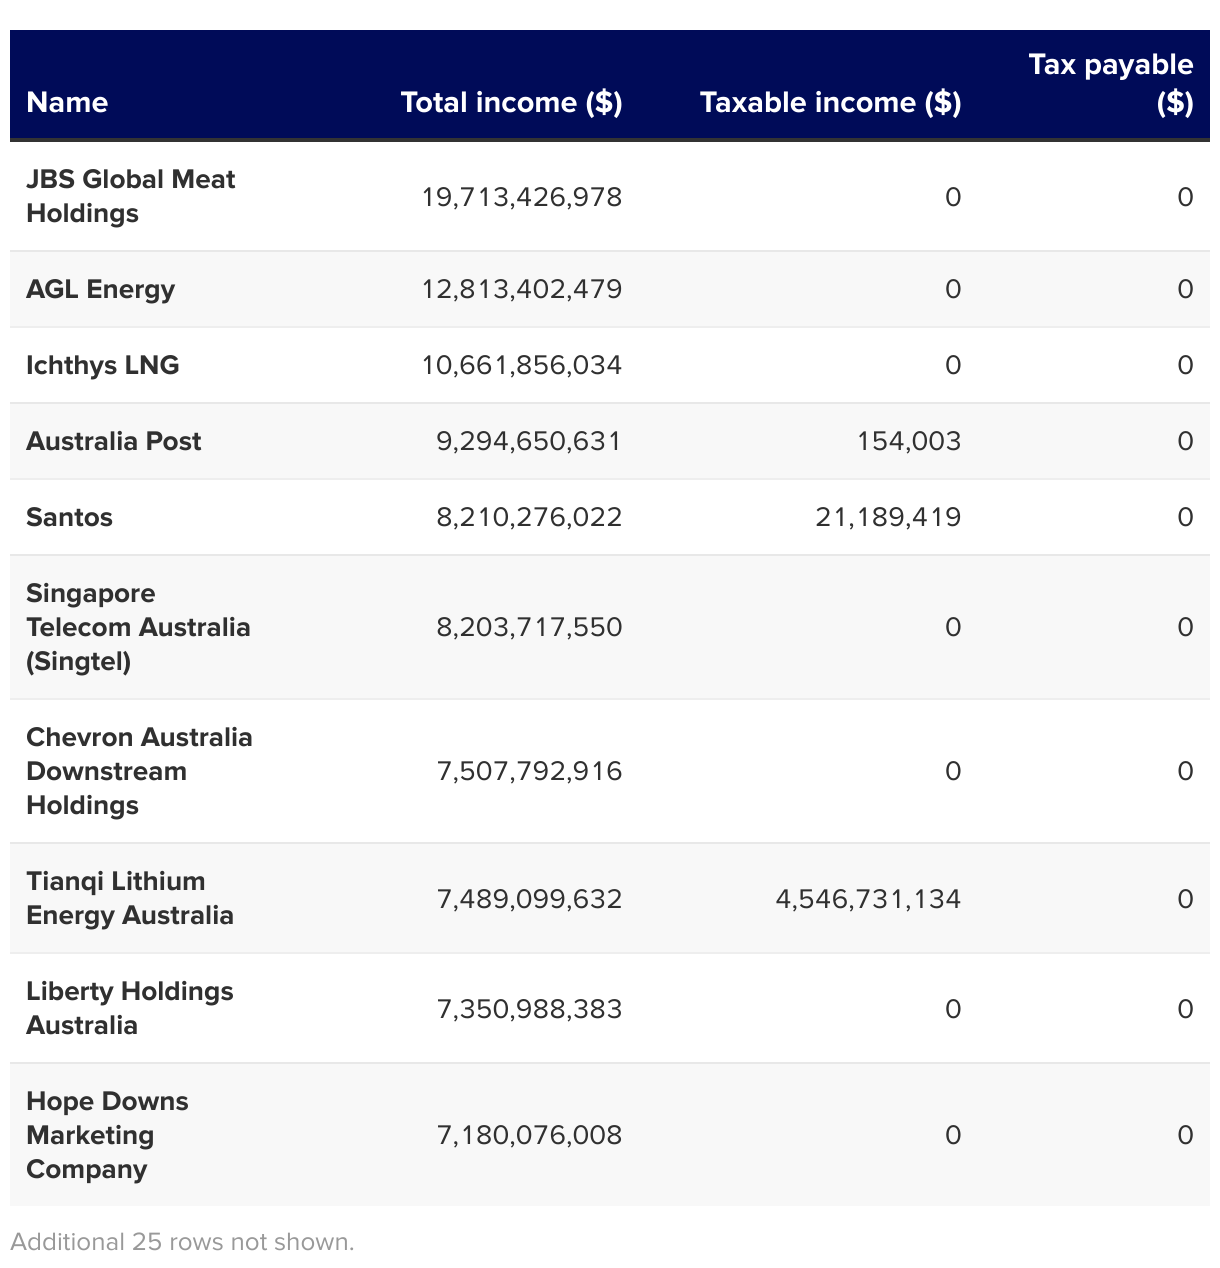Click the Santos company name

[x=69, y=517]
